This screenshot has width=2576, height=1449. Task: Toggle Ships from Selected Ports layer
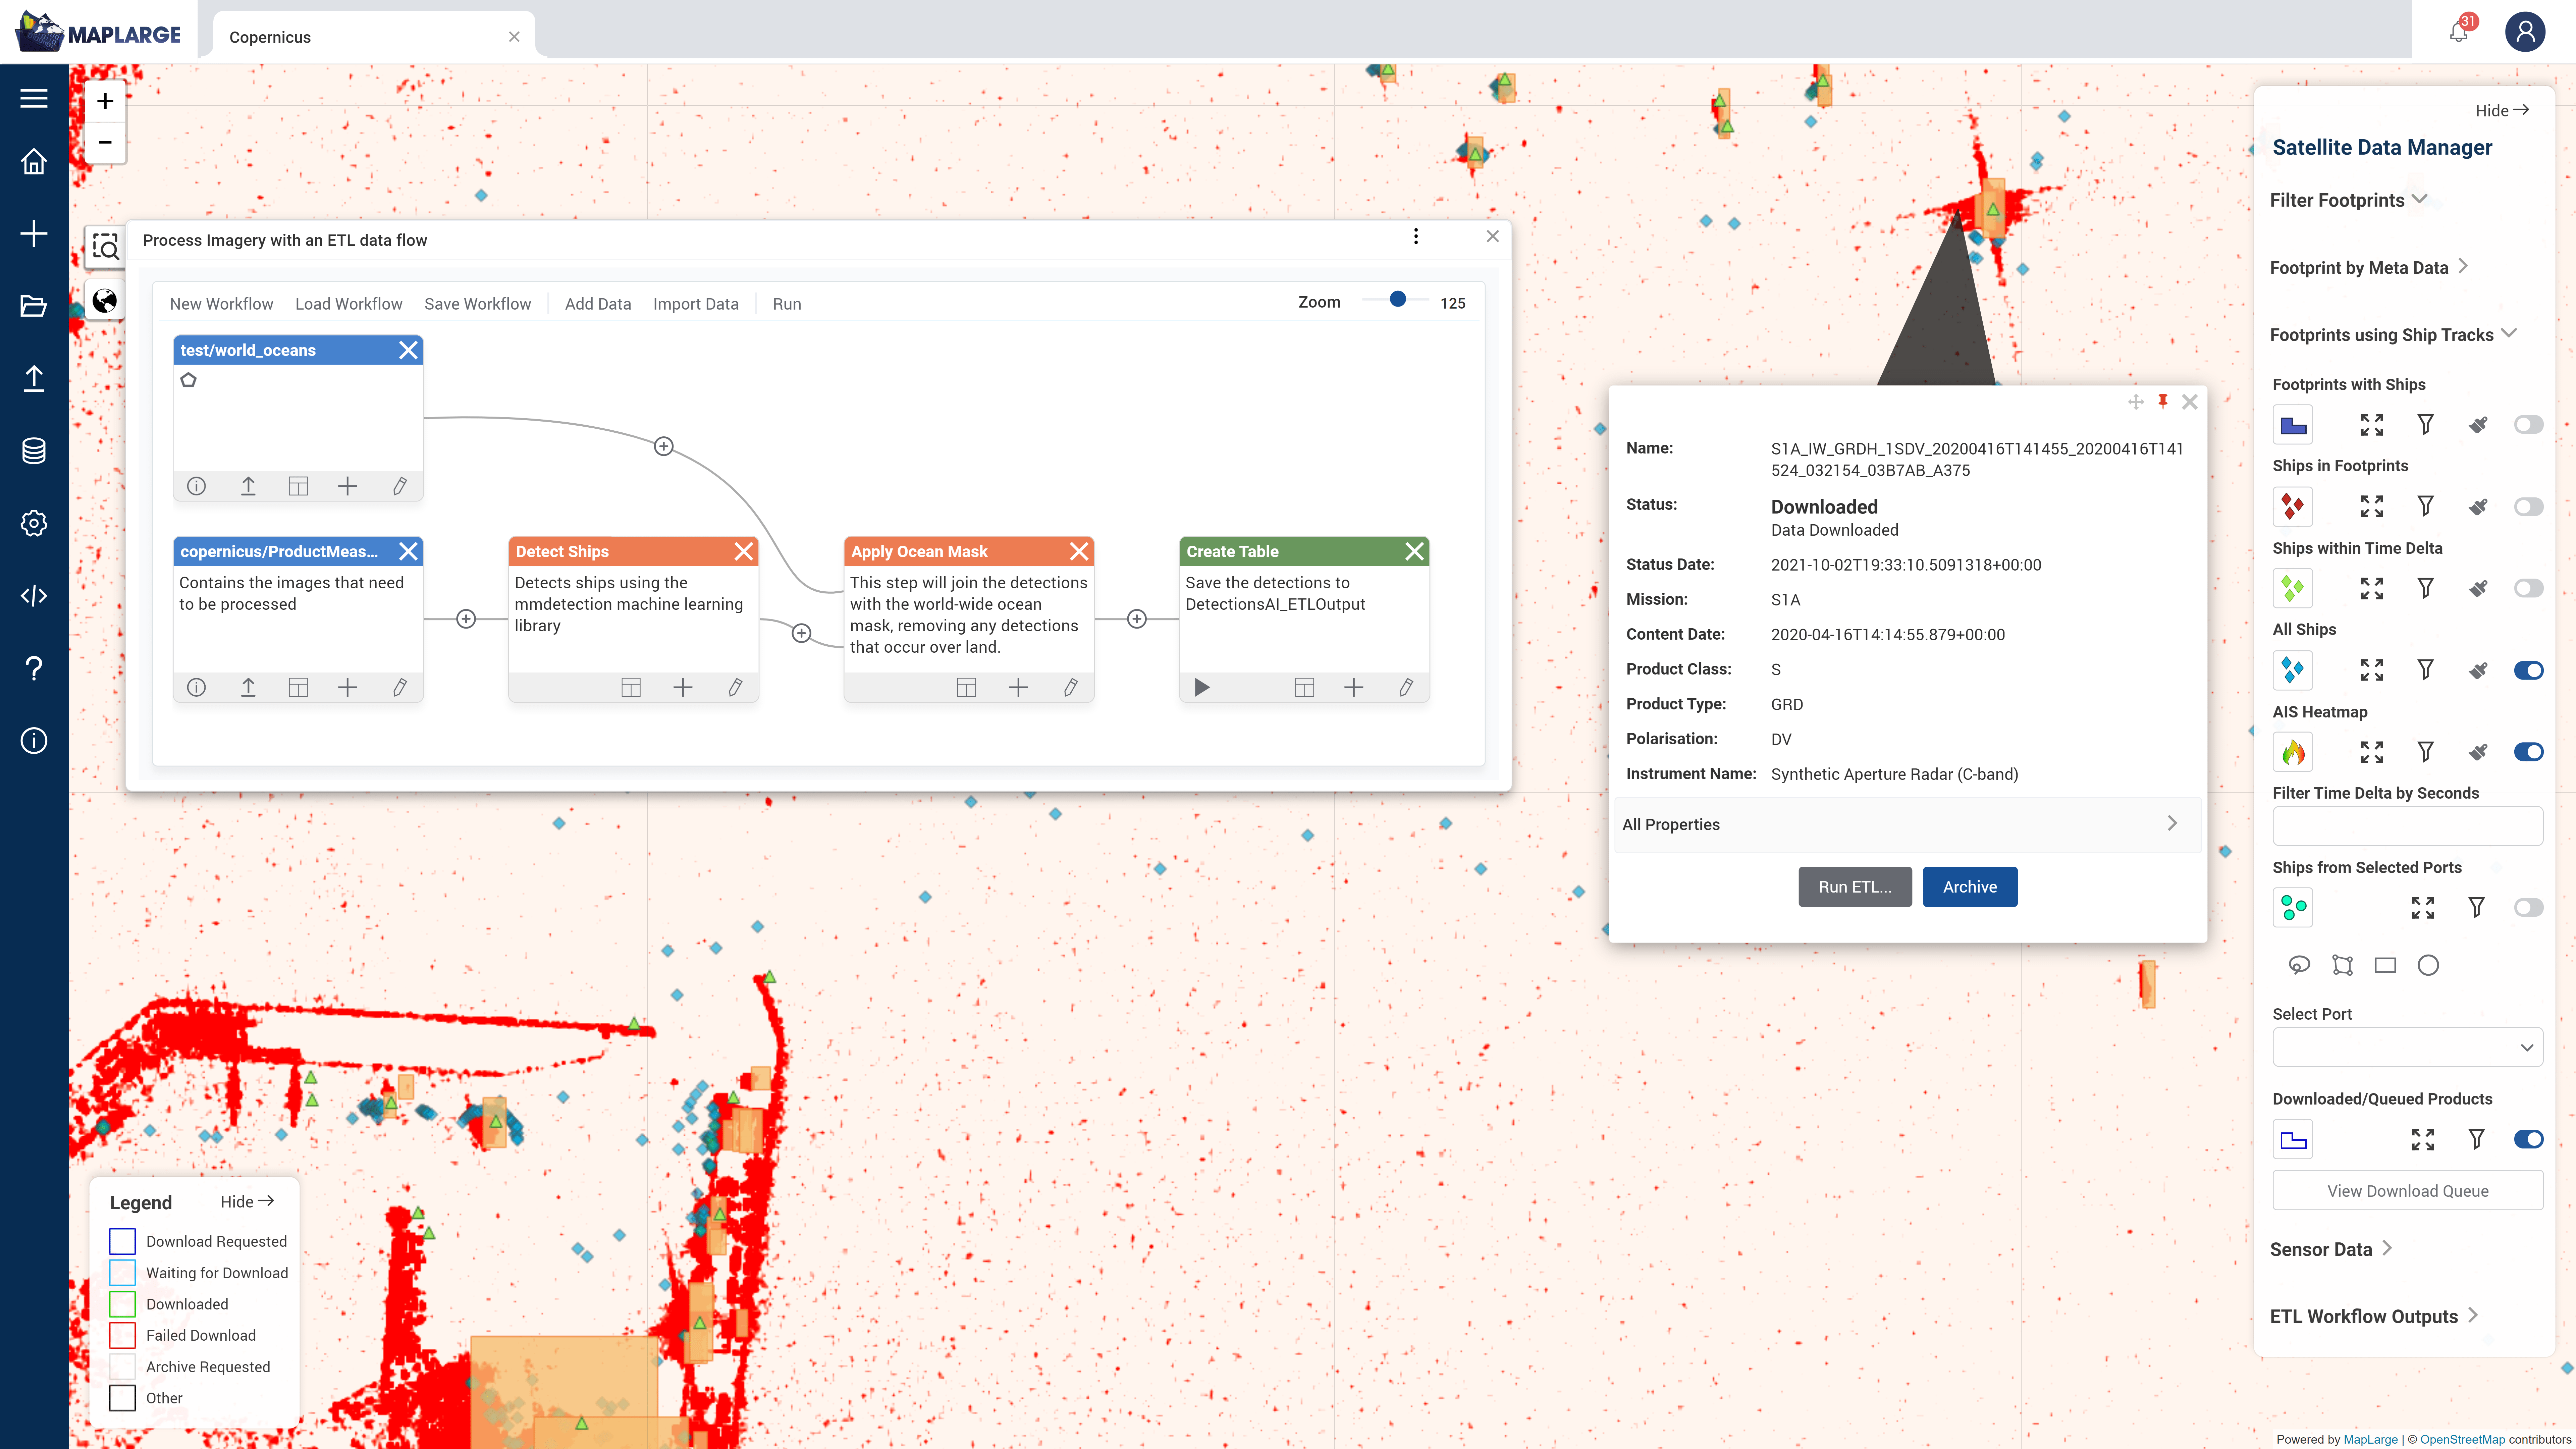click(2528, 908)
